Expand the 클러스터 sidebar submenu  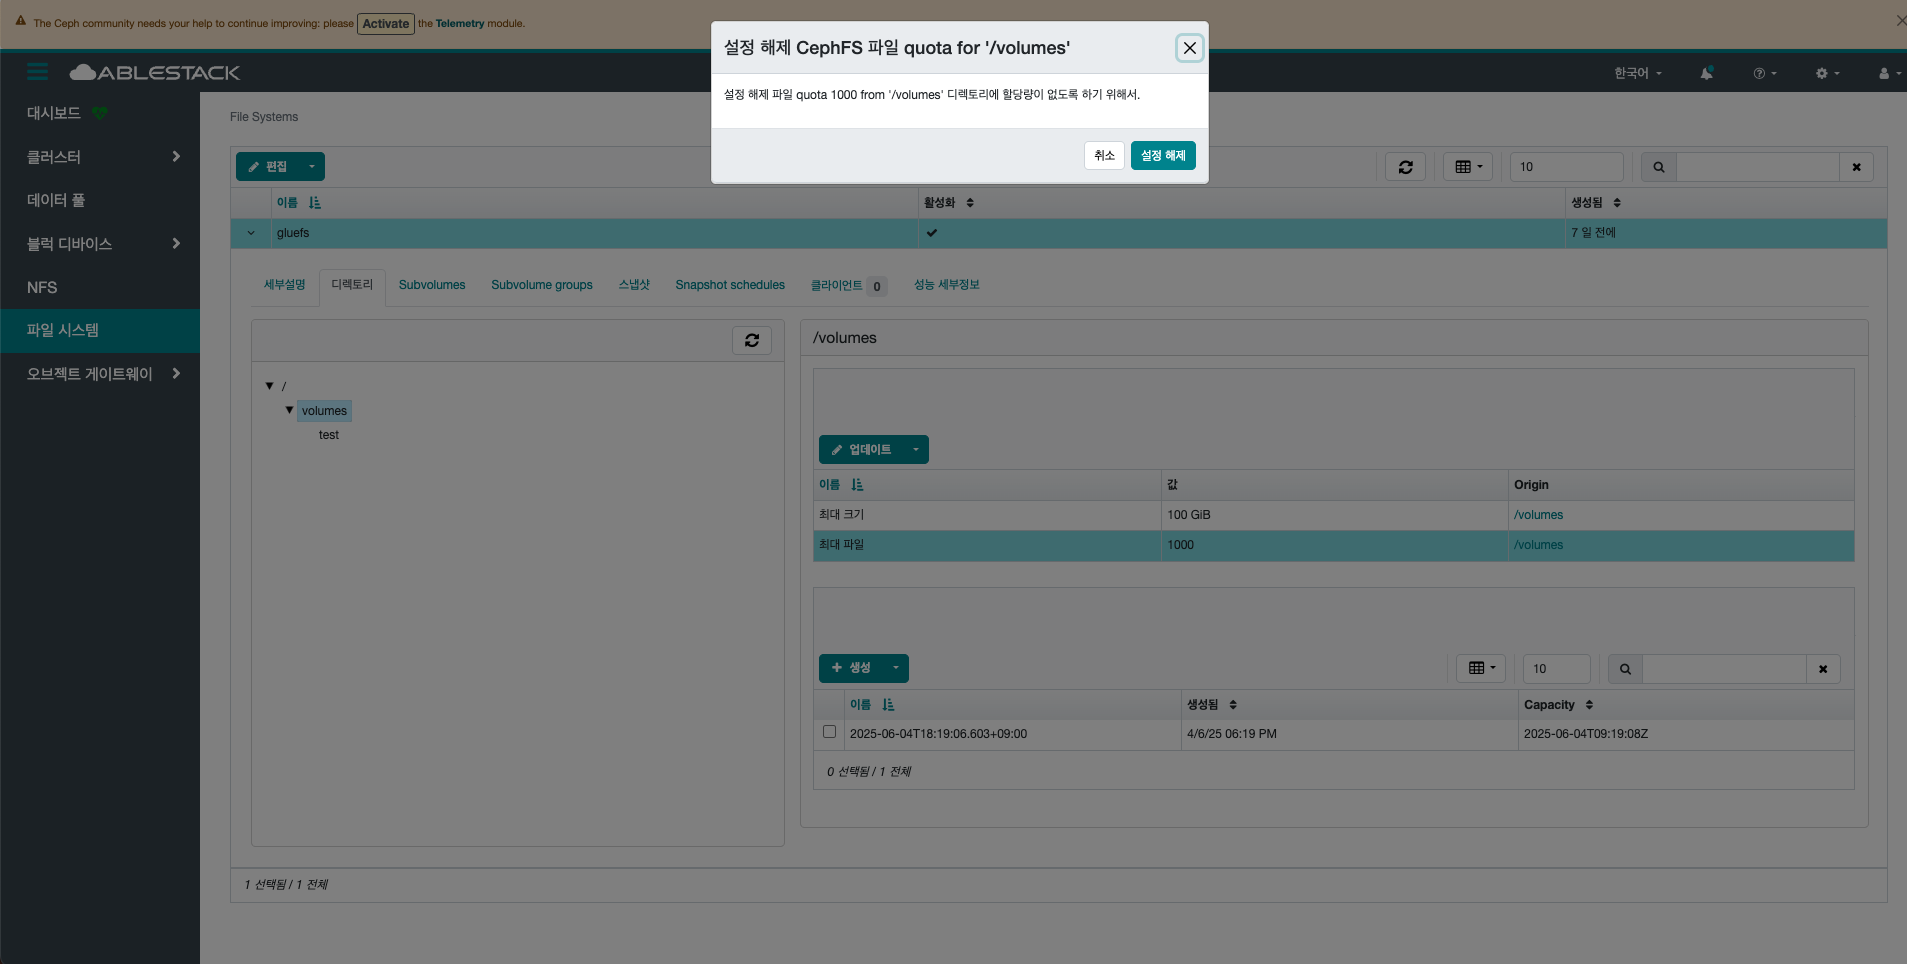pyautogui.click(x=176, y=156)
